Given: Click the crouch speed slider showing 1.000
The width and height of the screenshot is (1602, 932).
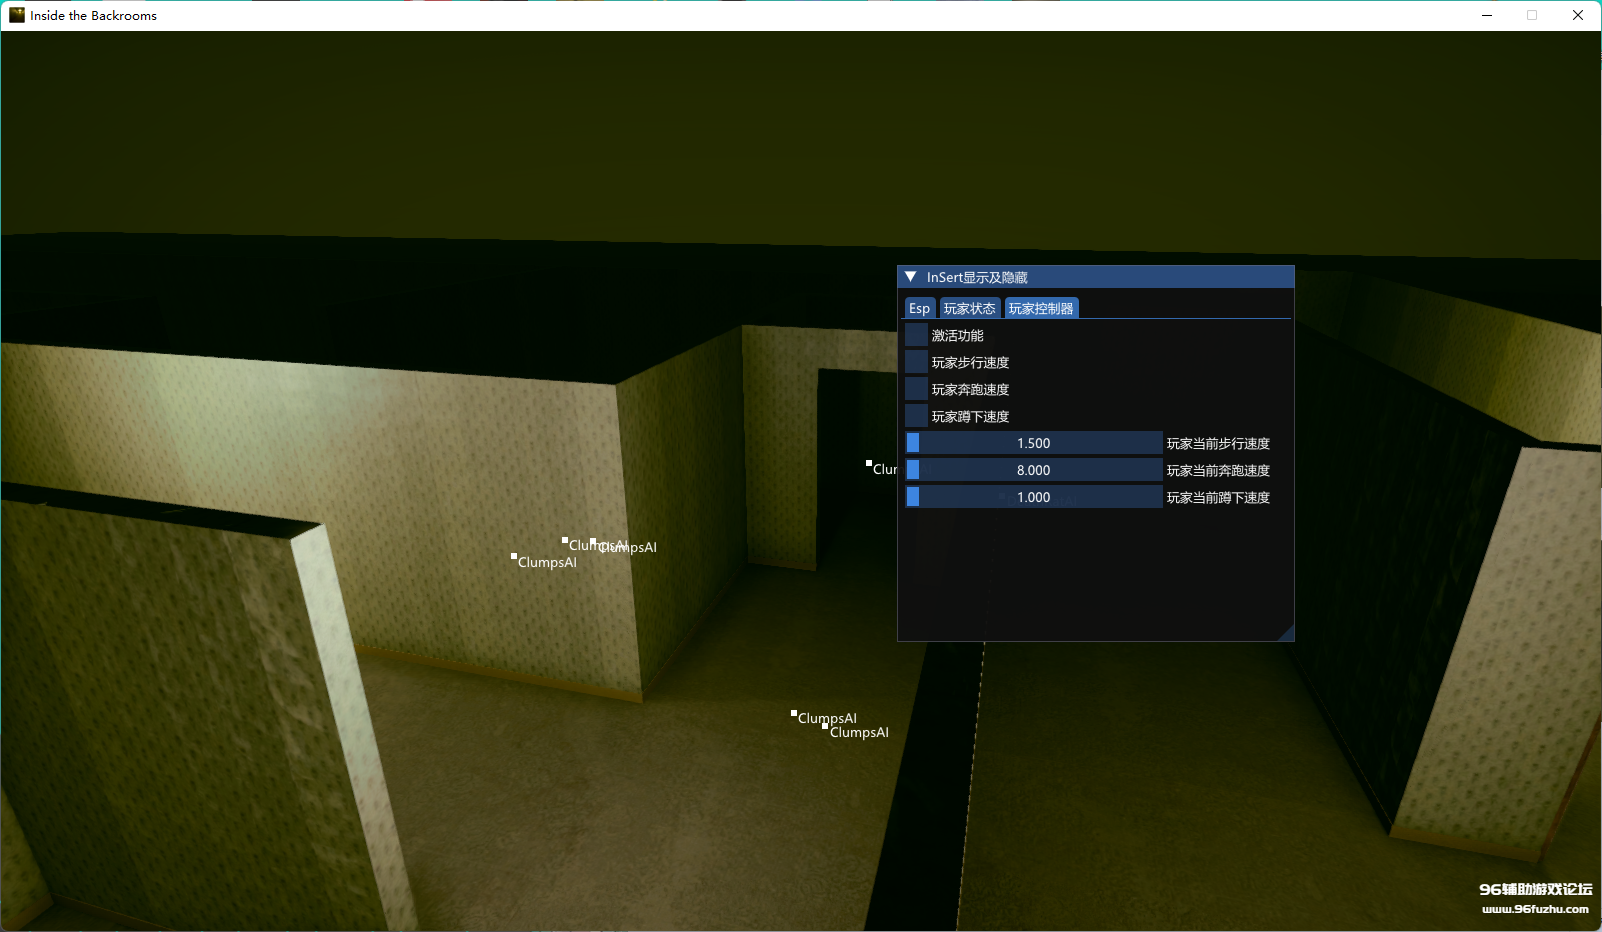Looking at the screenshot, I should (x=1033, y=497).
